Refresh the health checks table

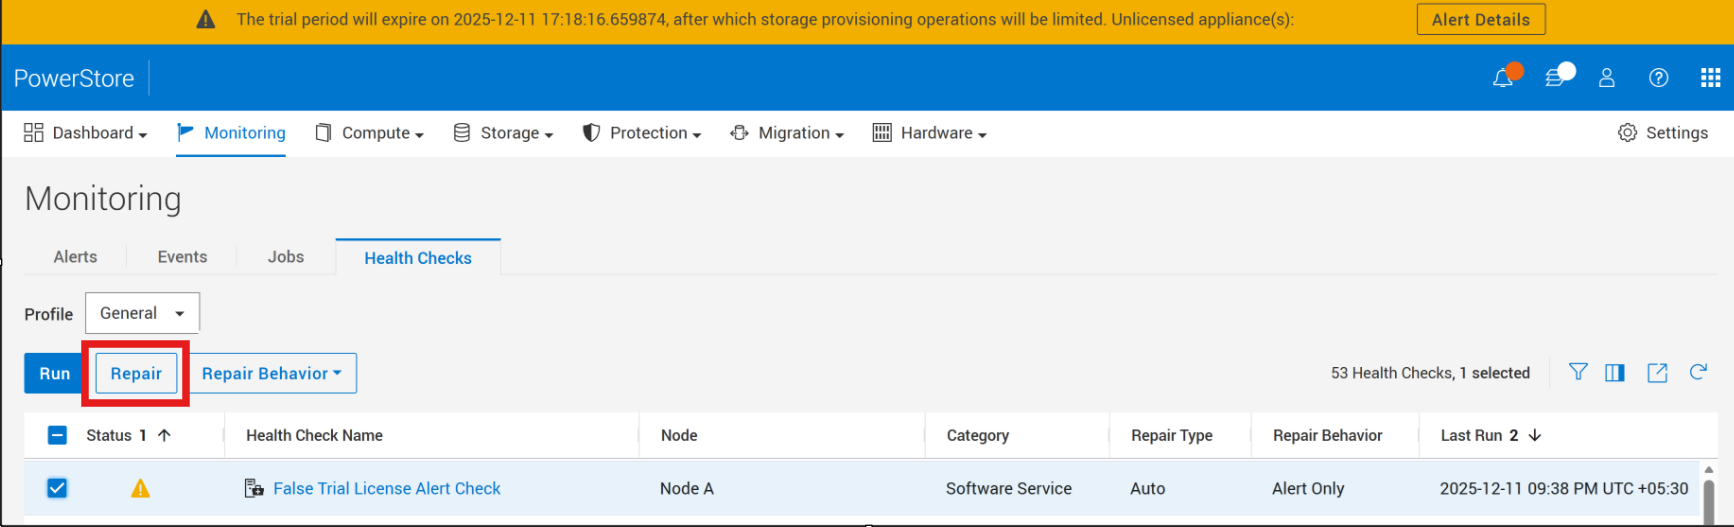click(1698, 372)
